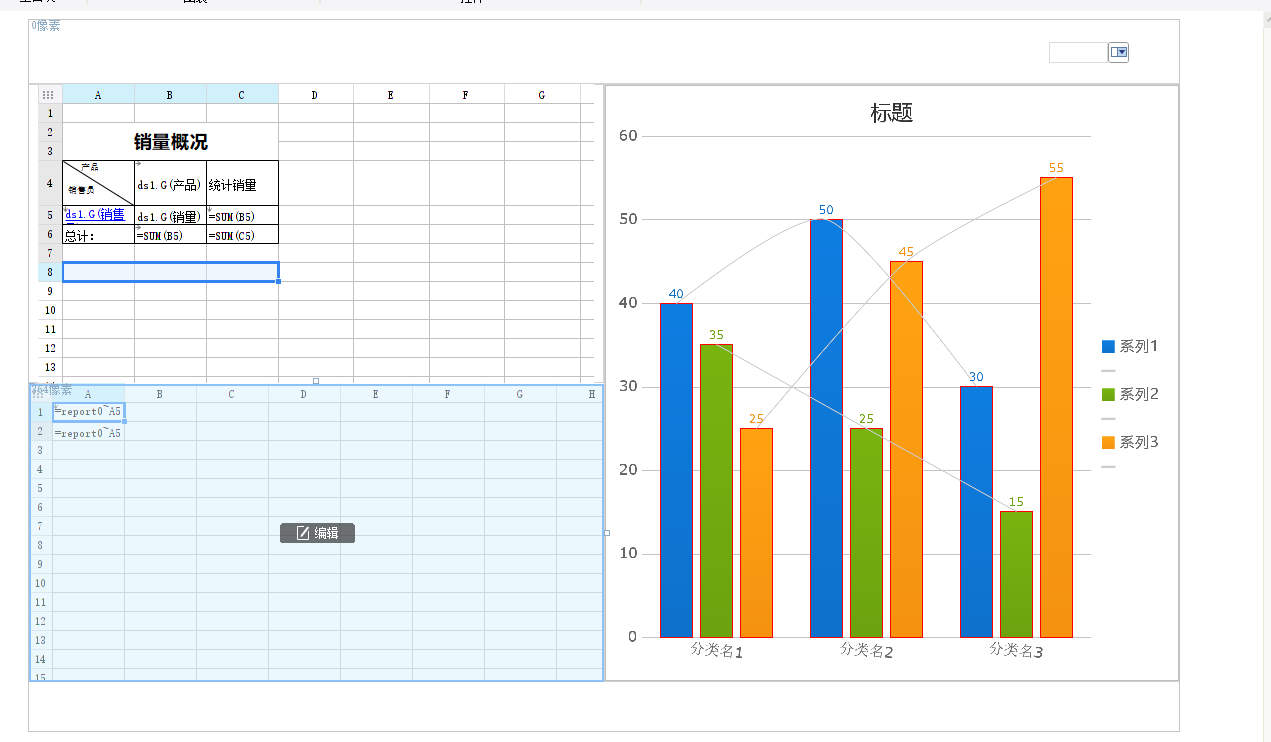The image size is (1271, 742).
Task: Click the blue bar labeled 50
Action: coord(826,428)
